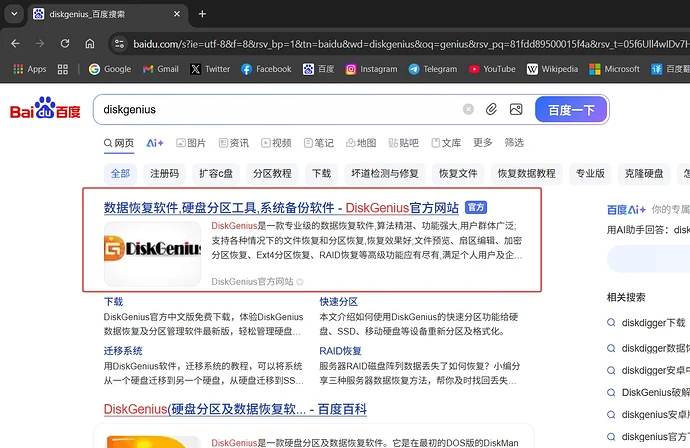690x448 pixels.
Task: Clear the search box text
Action: pos(468,109)
